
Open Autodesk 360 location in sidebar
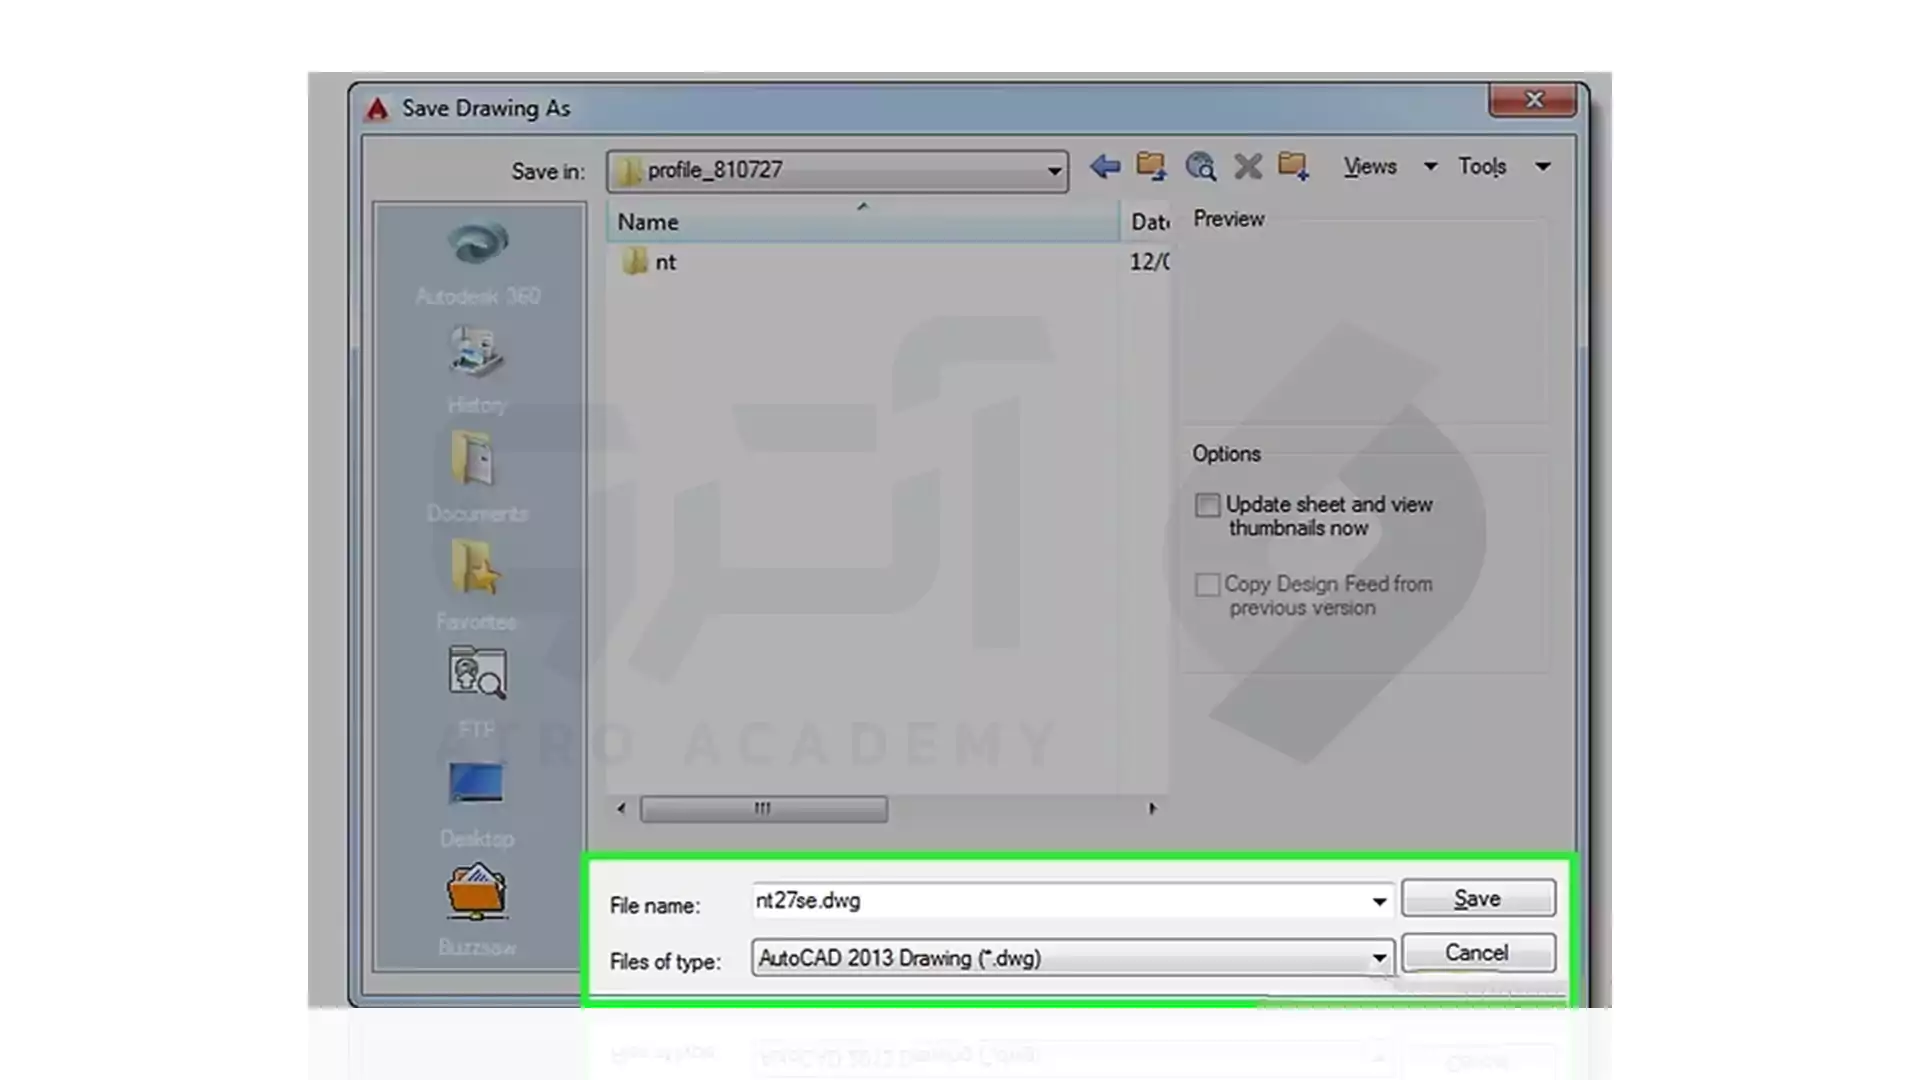478,264
